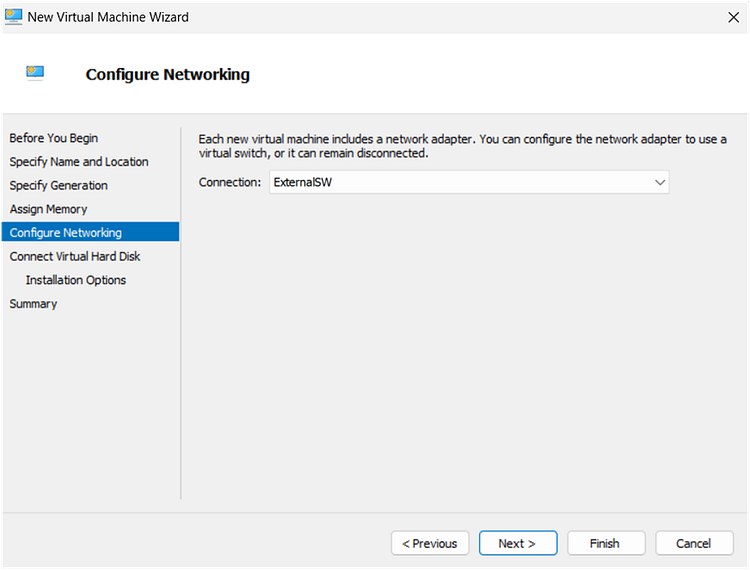Jump to Assign Memory step
This screenshot has width=750, height=570.
48,209
